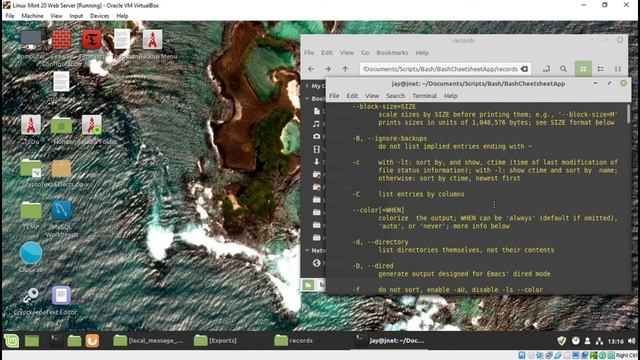Viewport: 640px width, 360px height.
Task: Open File menu in records file manager
Action: pos(309,53)
